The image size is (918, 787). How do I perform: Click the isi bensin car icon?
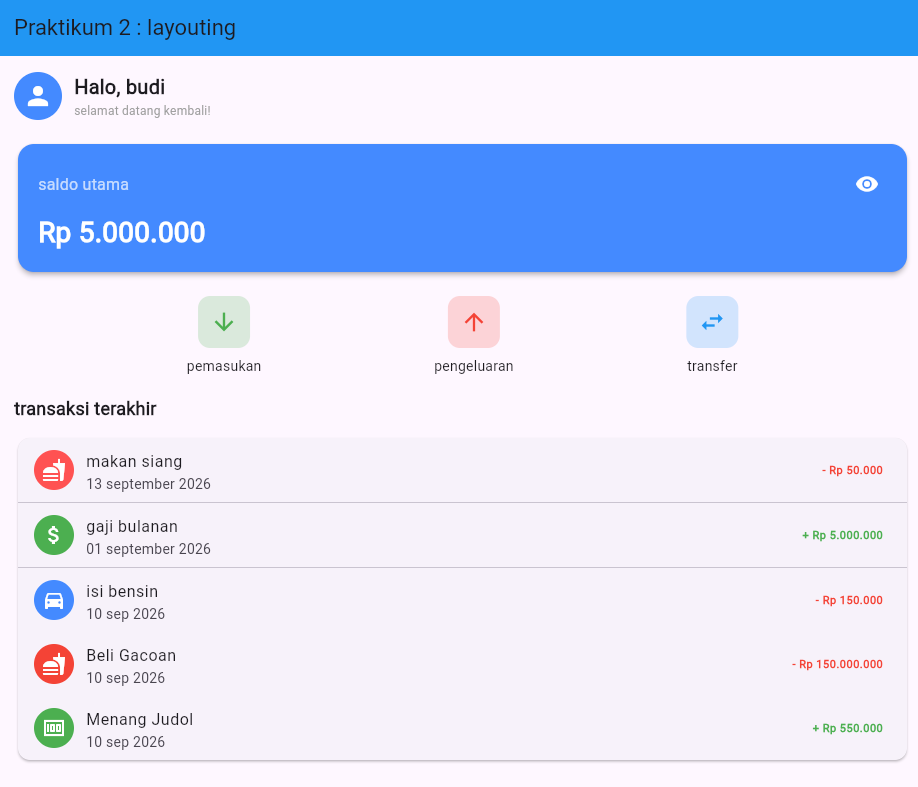pyautogui.click(x=54, y=600)
